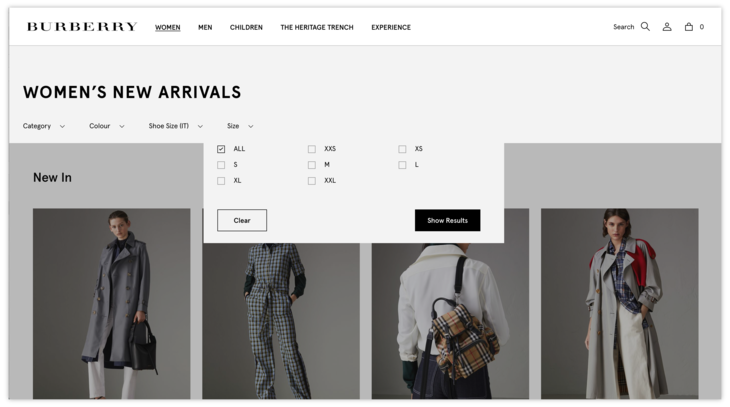
Task: Open the Colour filter dropdown
Action: pyautogui.click(x=107, y=126)
